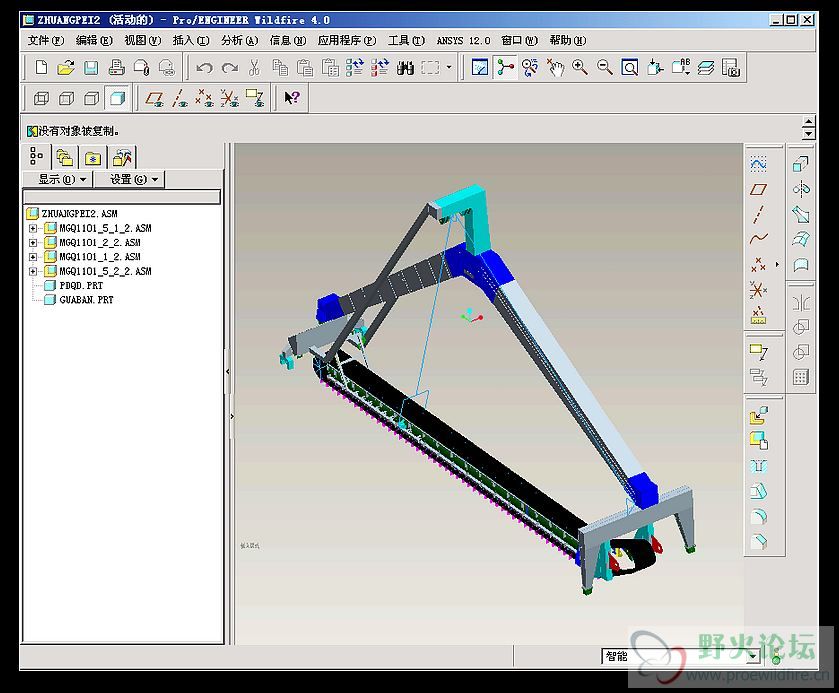The height and width of the screenshot is (693, 839).
Task: Open the 分析(A) menu
Action: click(239, 41)
